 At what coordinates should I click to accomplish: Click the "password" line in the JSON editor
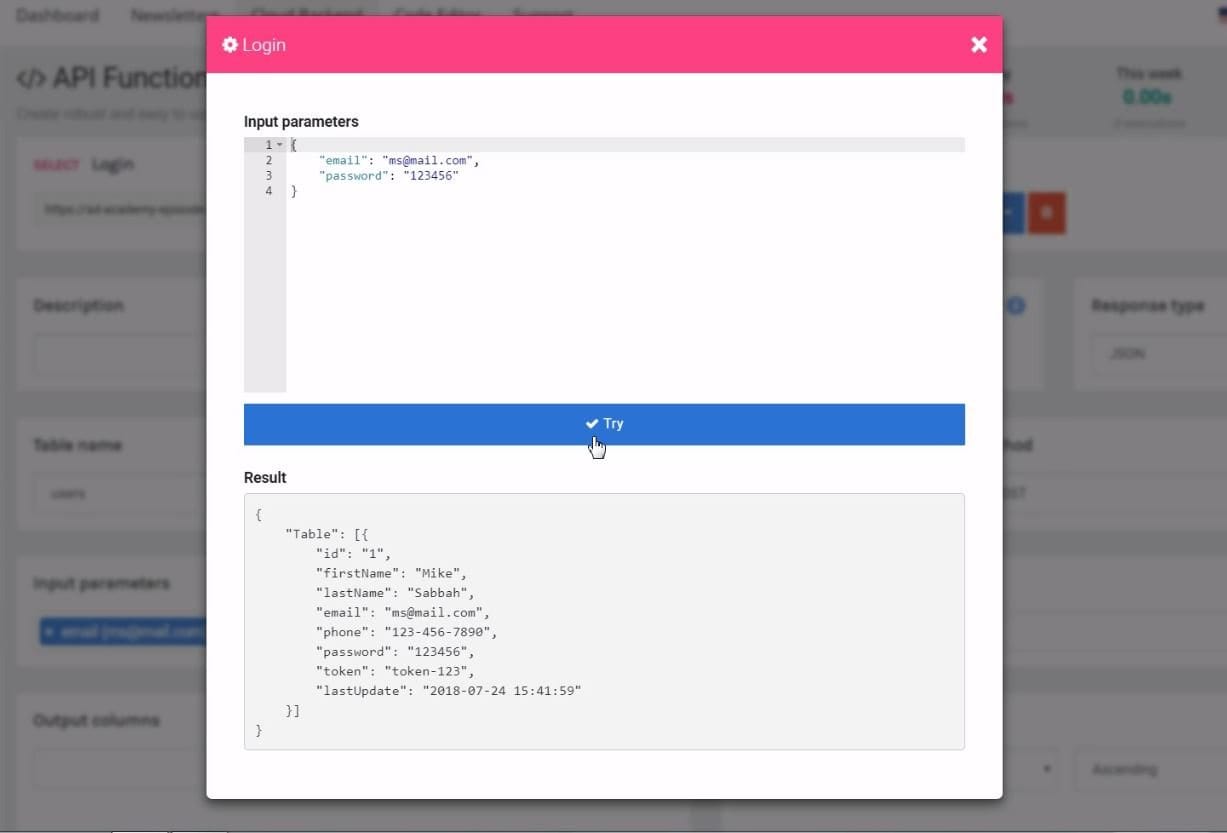point(388,176)
